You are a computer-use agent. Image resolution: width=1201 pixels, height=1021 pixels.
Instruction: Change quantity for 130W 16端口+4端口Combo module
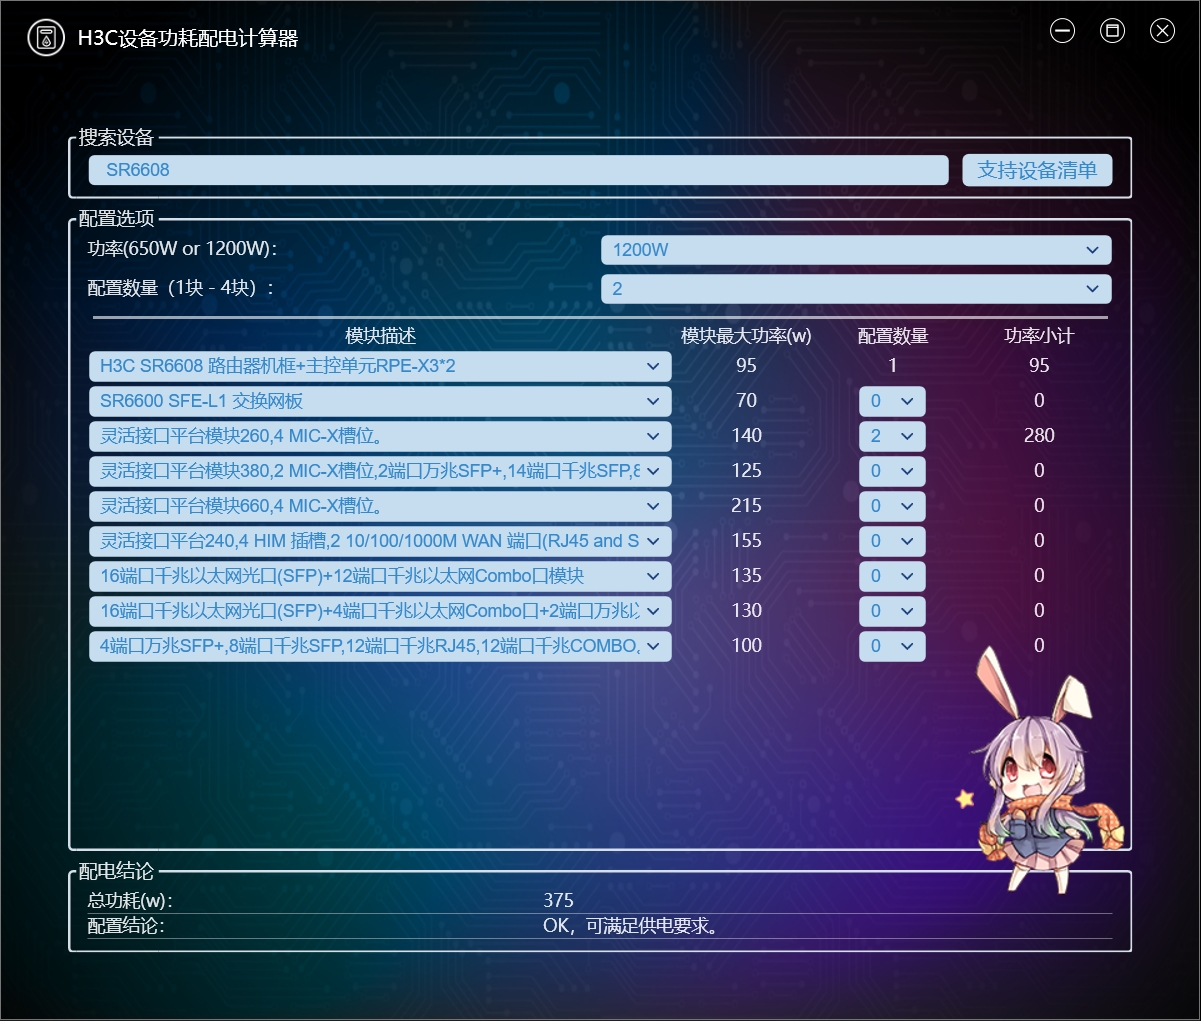[892, 611]
